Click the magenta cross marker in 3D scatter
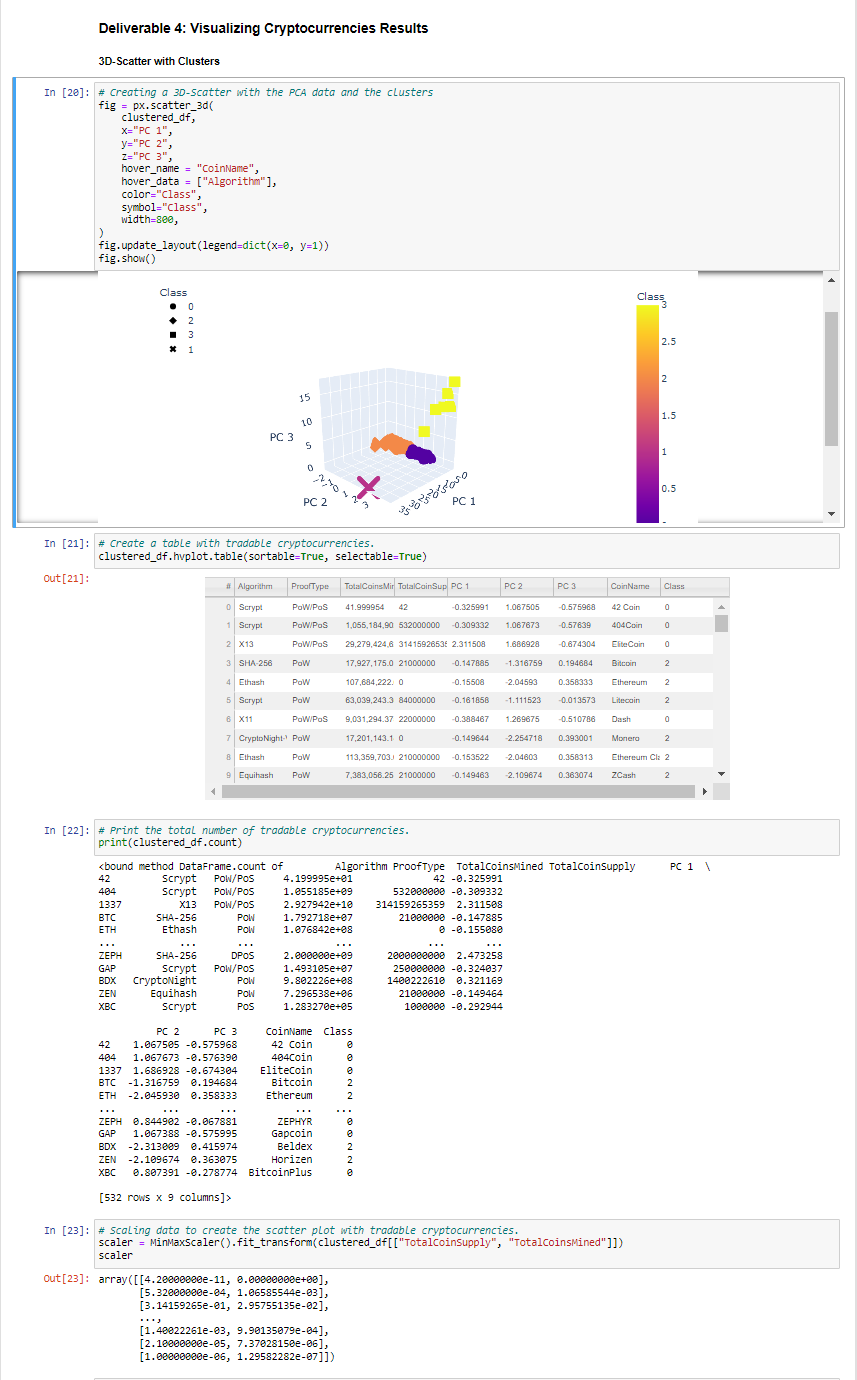 [368, 486]
